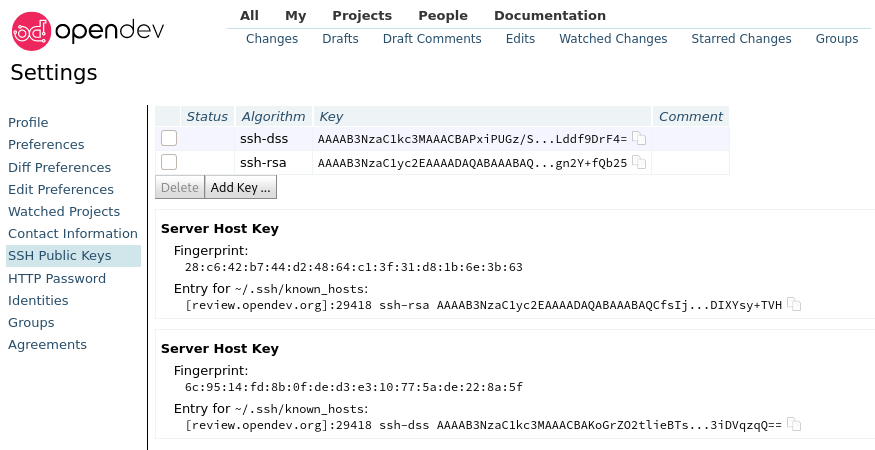Select the ssh-dss key checkbox

(x=169, y=138)
